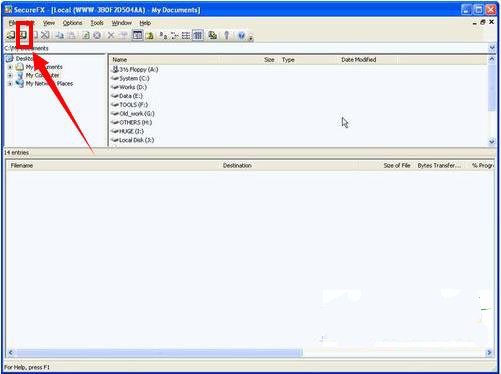This screenshot has width=501, height=374.
Task: Open the Window menu
Action: tap(121, 23)
